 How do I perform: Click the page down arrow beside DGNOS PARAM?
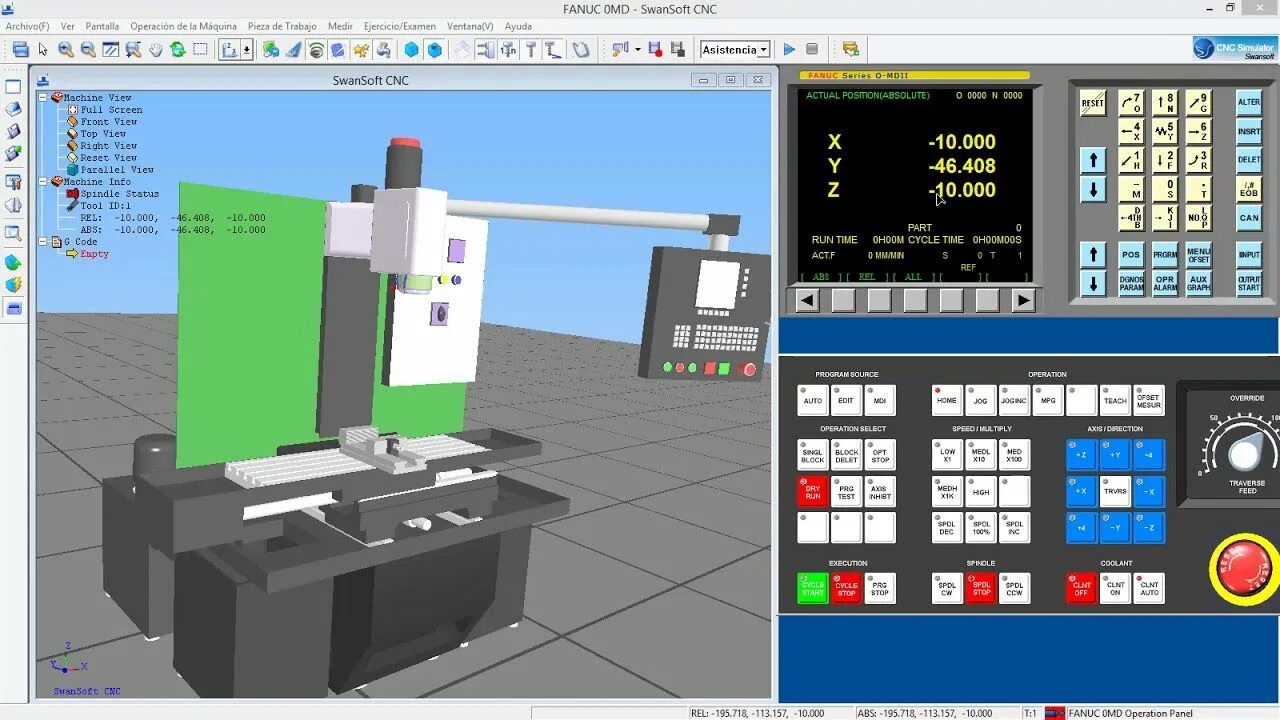[1093, 283]
